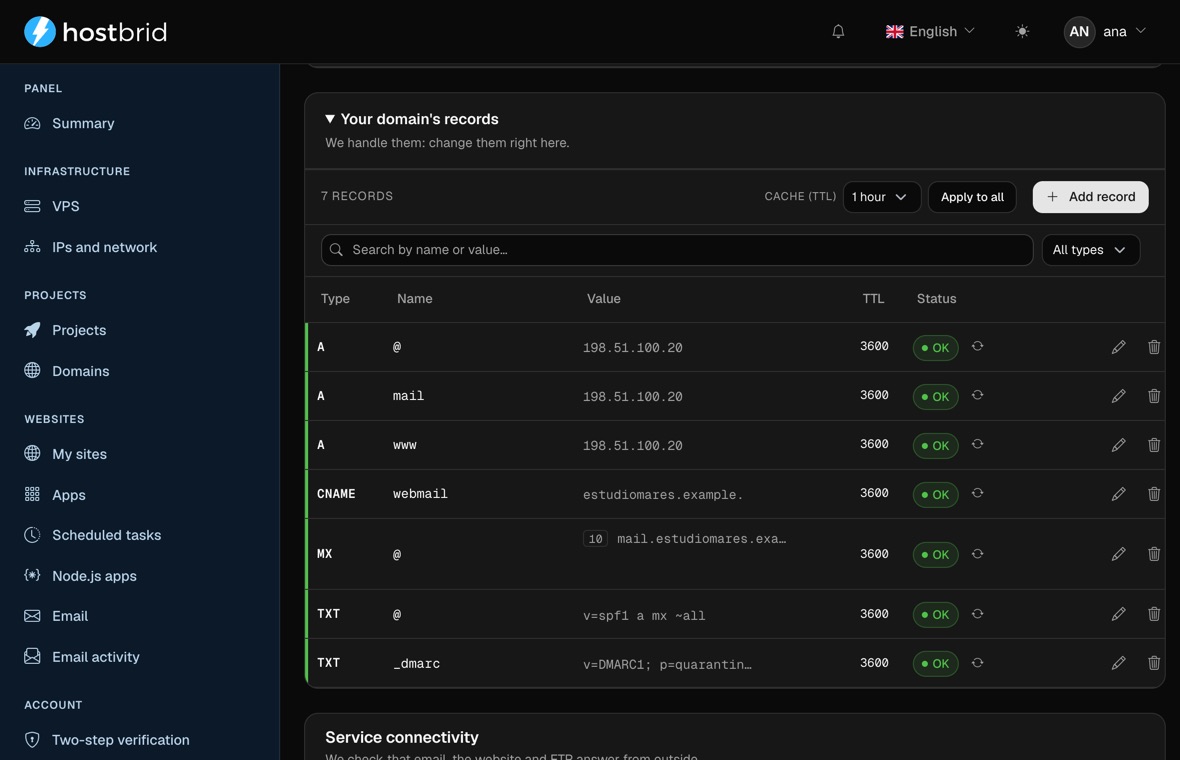Recheck status of A @ record
Screen dimensions: 1180x760
point(977,346)
